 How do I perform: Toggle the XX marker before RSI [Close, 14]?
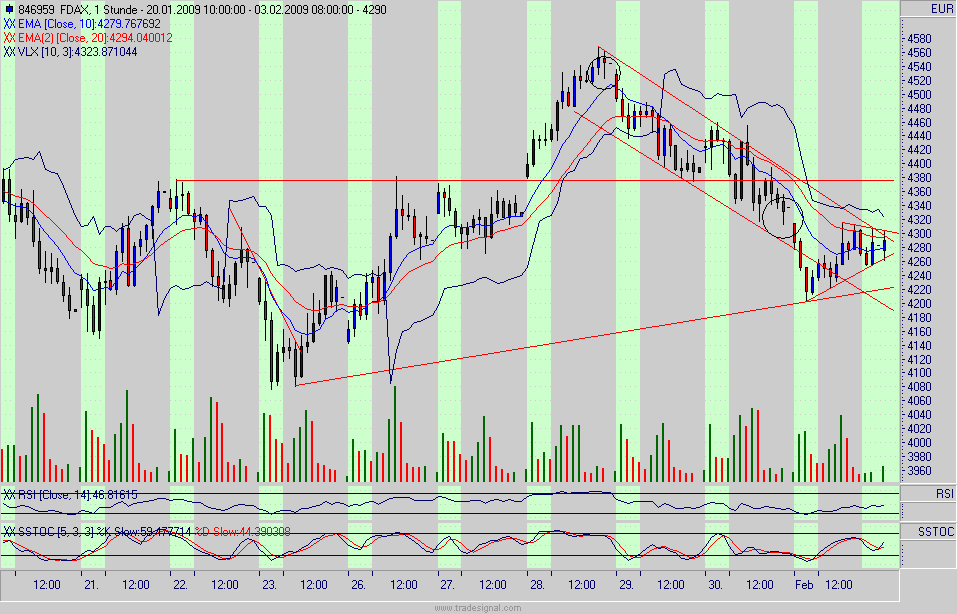coord(10,493)
